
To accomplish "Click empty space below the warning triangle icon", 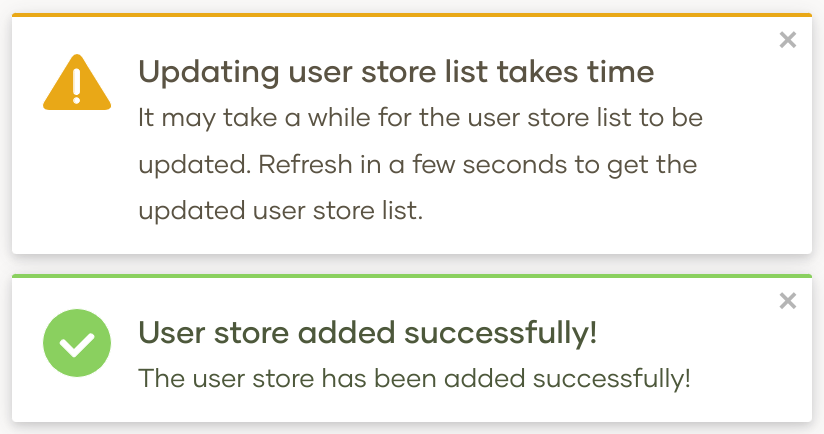I will (77, 179).
